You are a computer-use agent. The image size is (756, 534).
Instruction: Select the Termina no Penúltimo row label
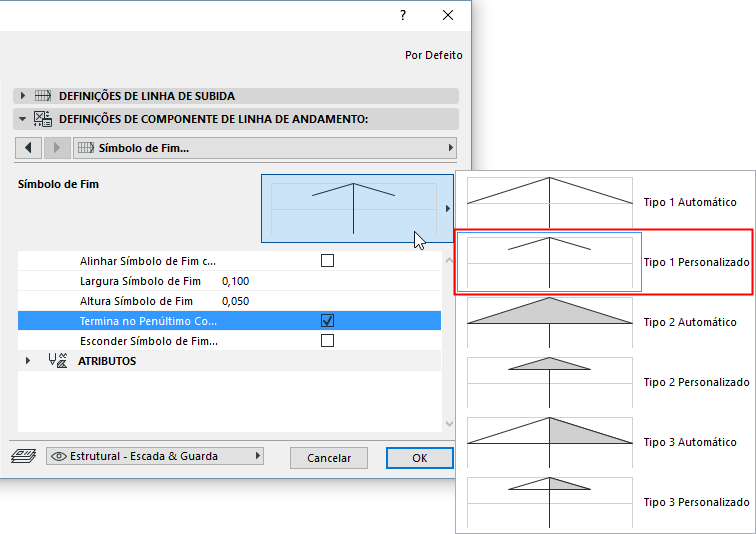[148, 321]
